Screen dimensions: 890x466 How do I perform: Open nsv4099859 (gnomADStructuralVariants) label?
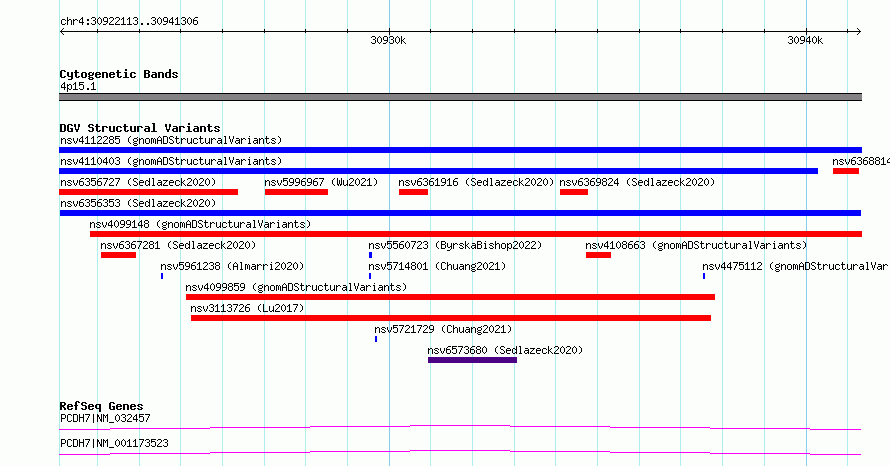[296, 287]
